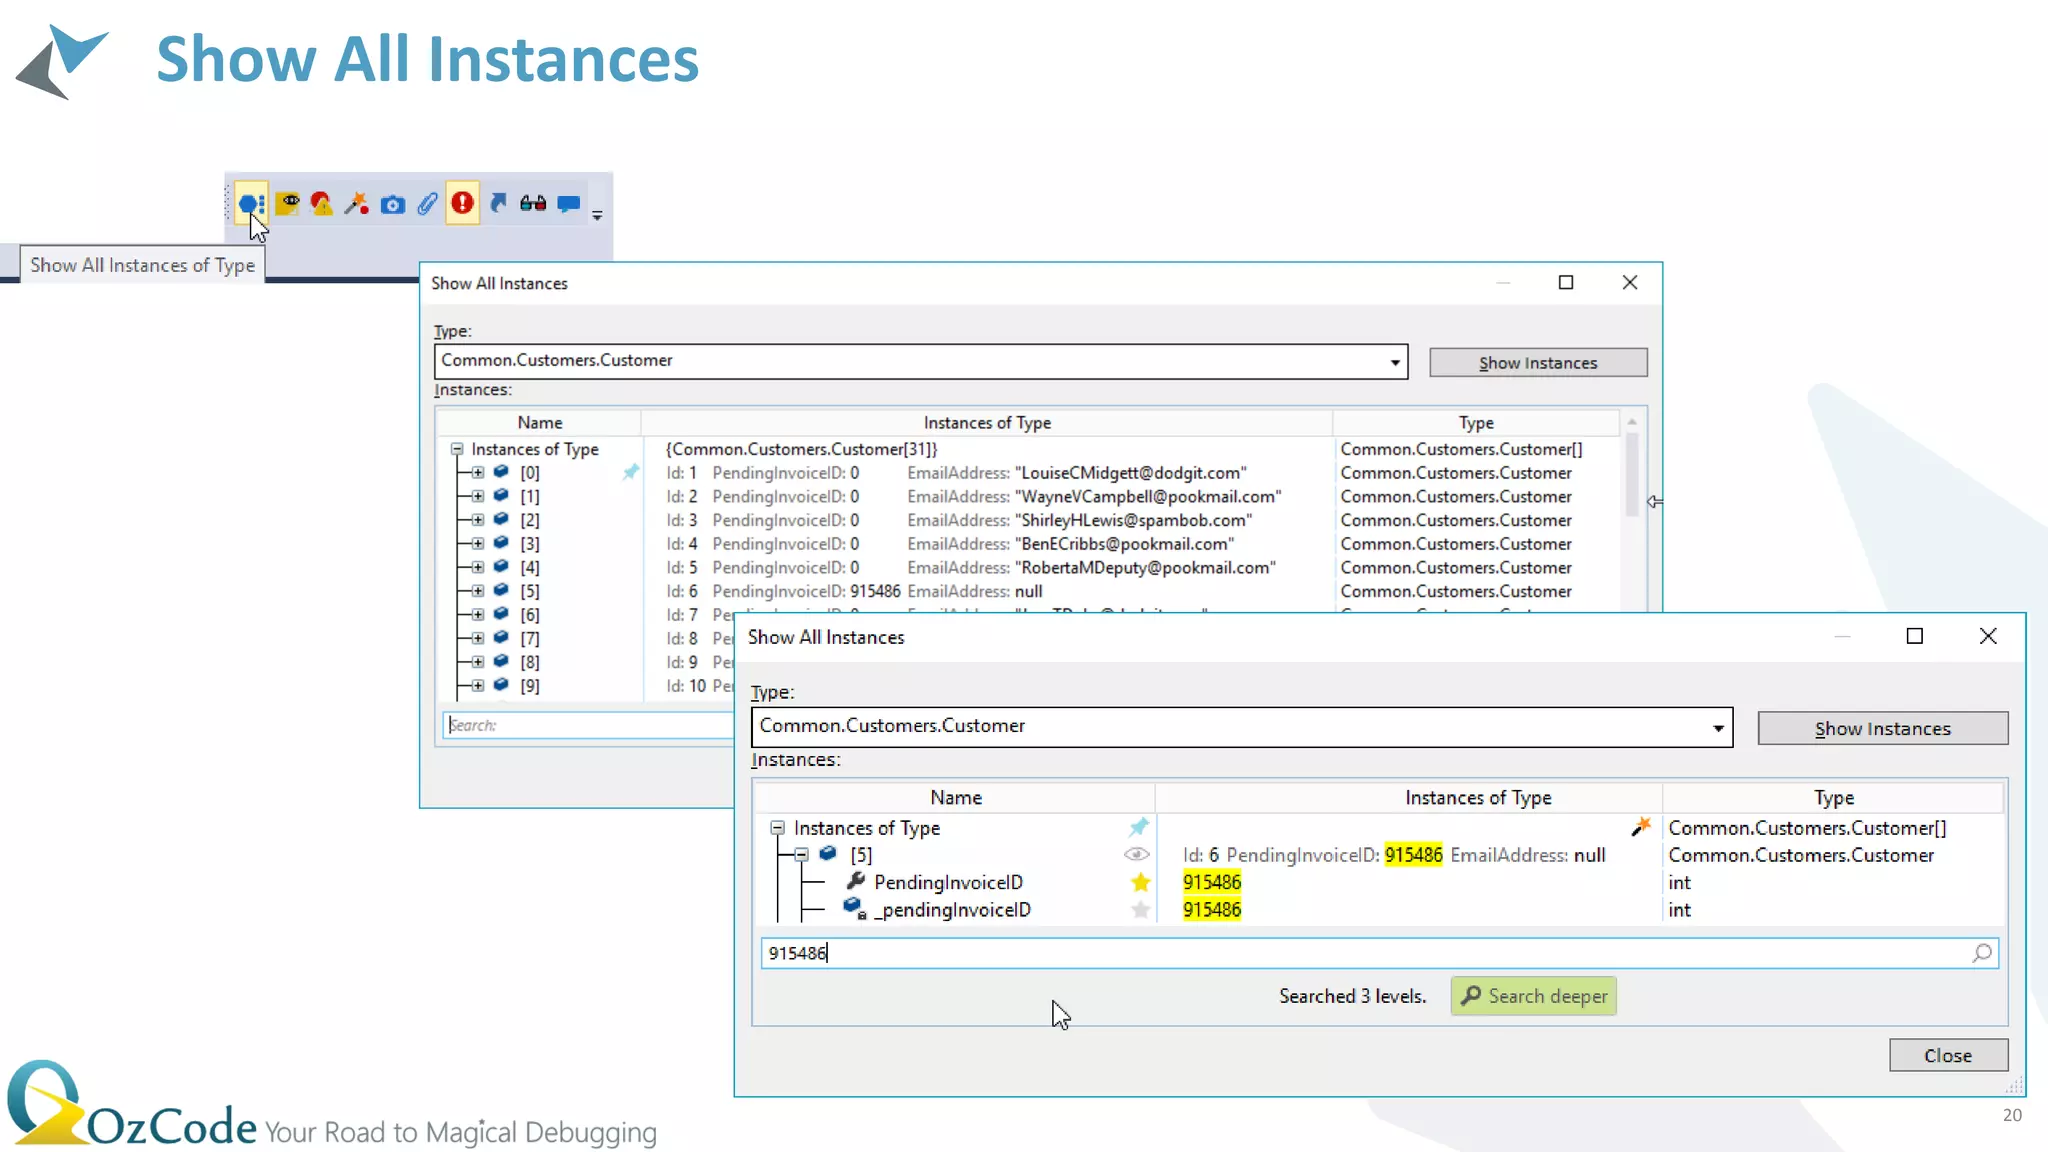Open the toolbar overflow options arrow

coord(597,214)
